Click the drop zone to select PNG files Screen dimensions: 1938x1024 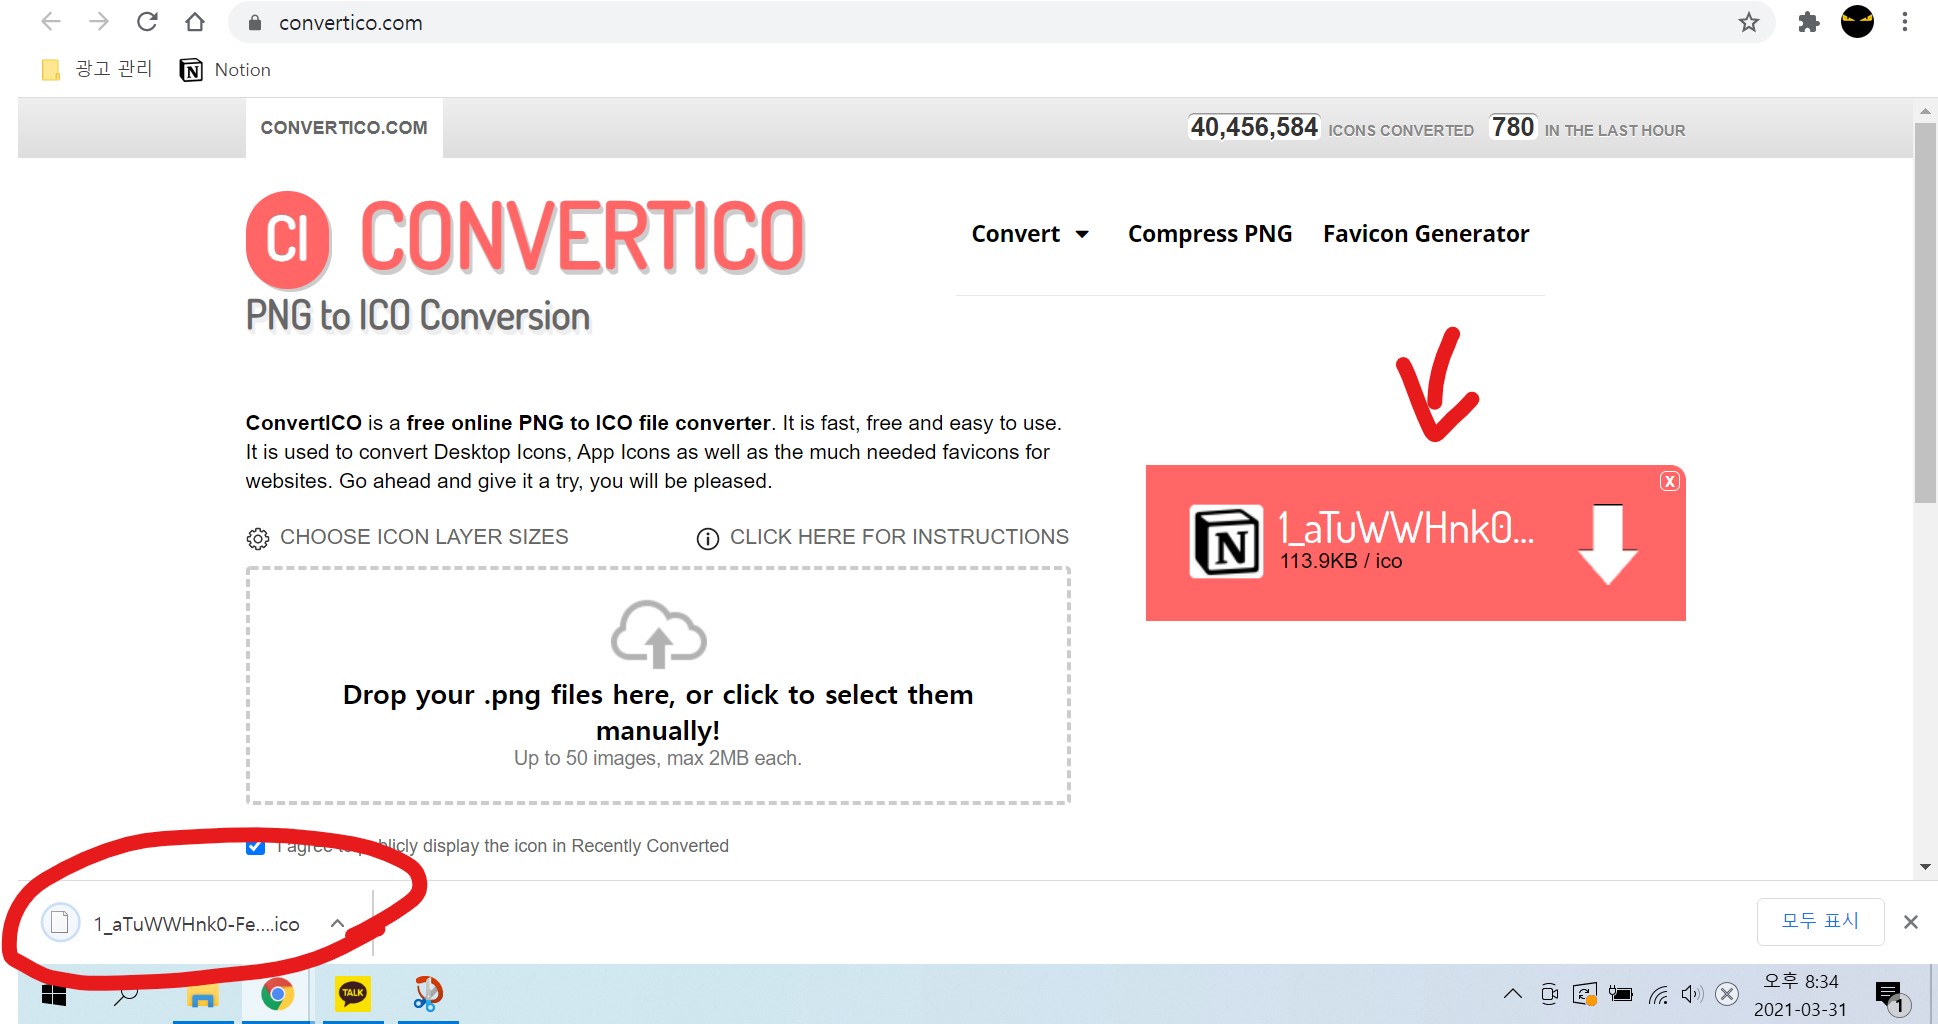point(658,686)
